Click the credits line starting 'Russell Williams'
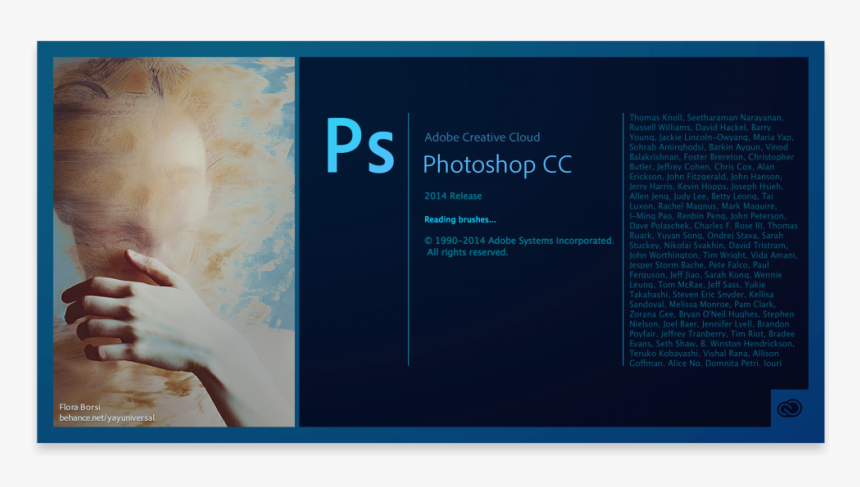860x487 pixels. [700, 127]
